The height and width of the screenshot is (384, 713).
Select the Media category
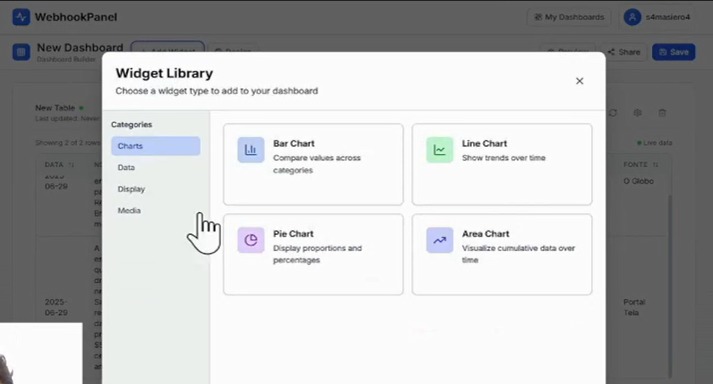156,210
